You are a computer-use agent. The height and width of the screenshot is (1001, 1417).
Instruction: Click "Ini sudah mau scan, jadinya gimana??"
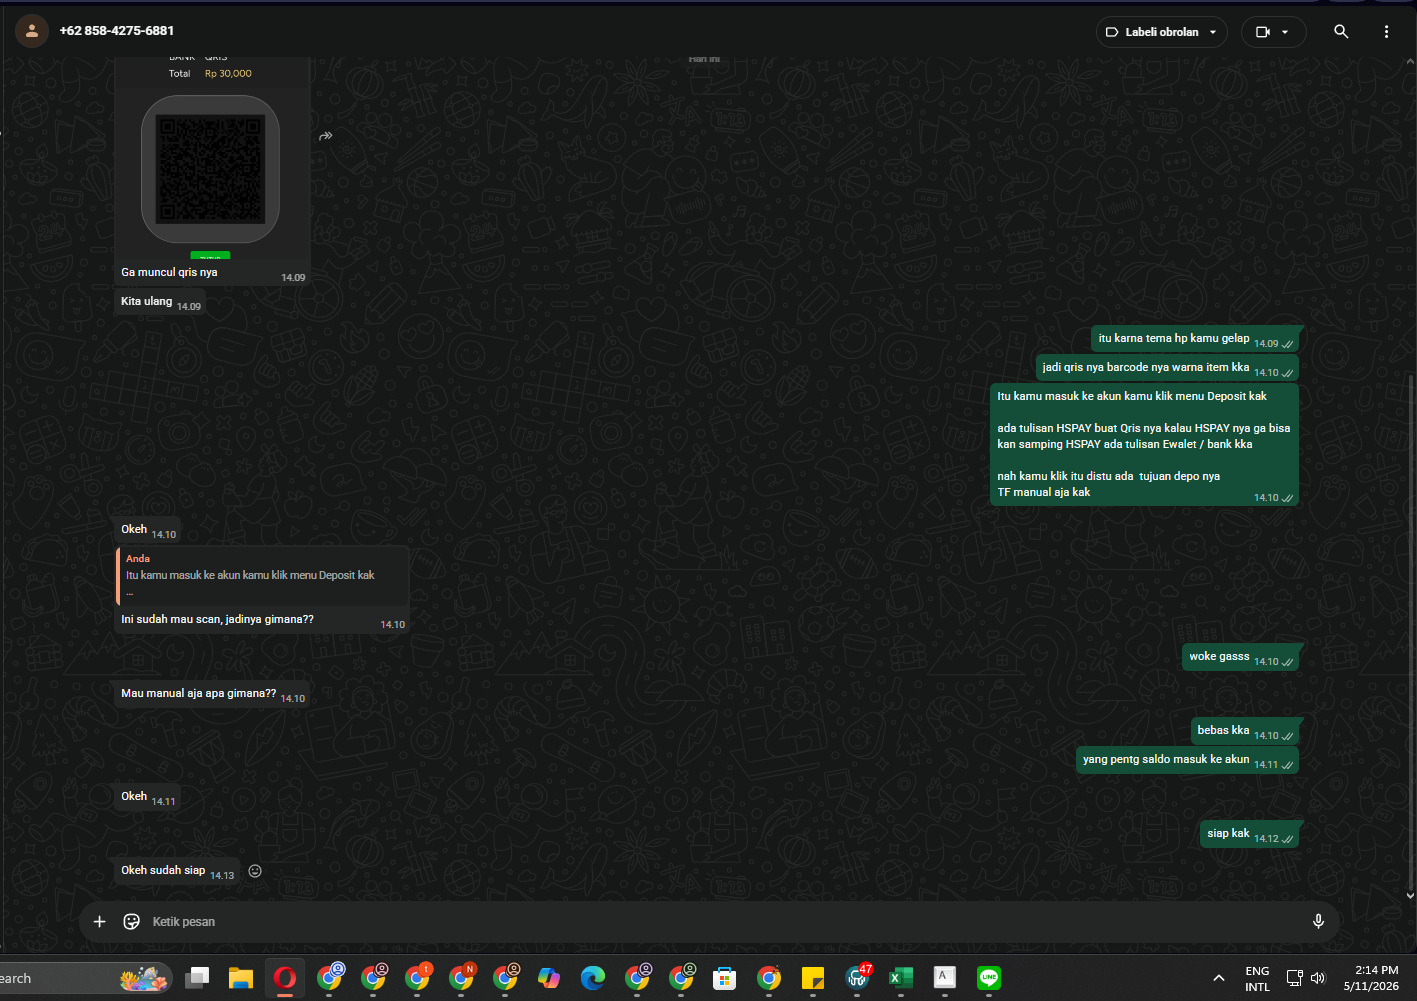(x=217, y=620)
